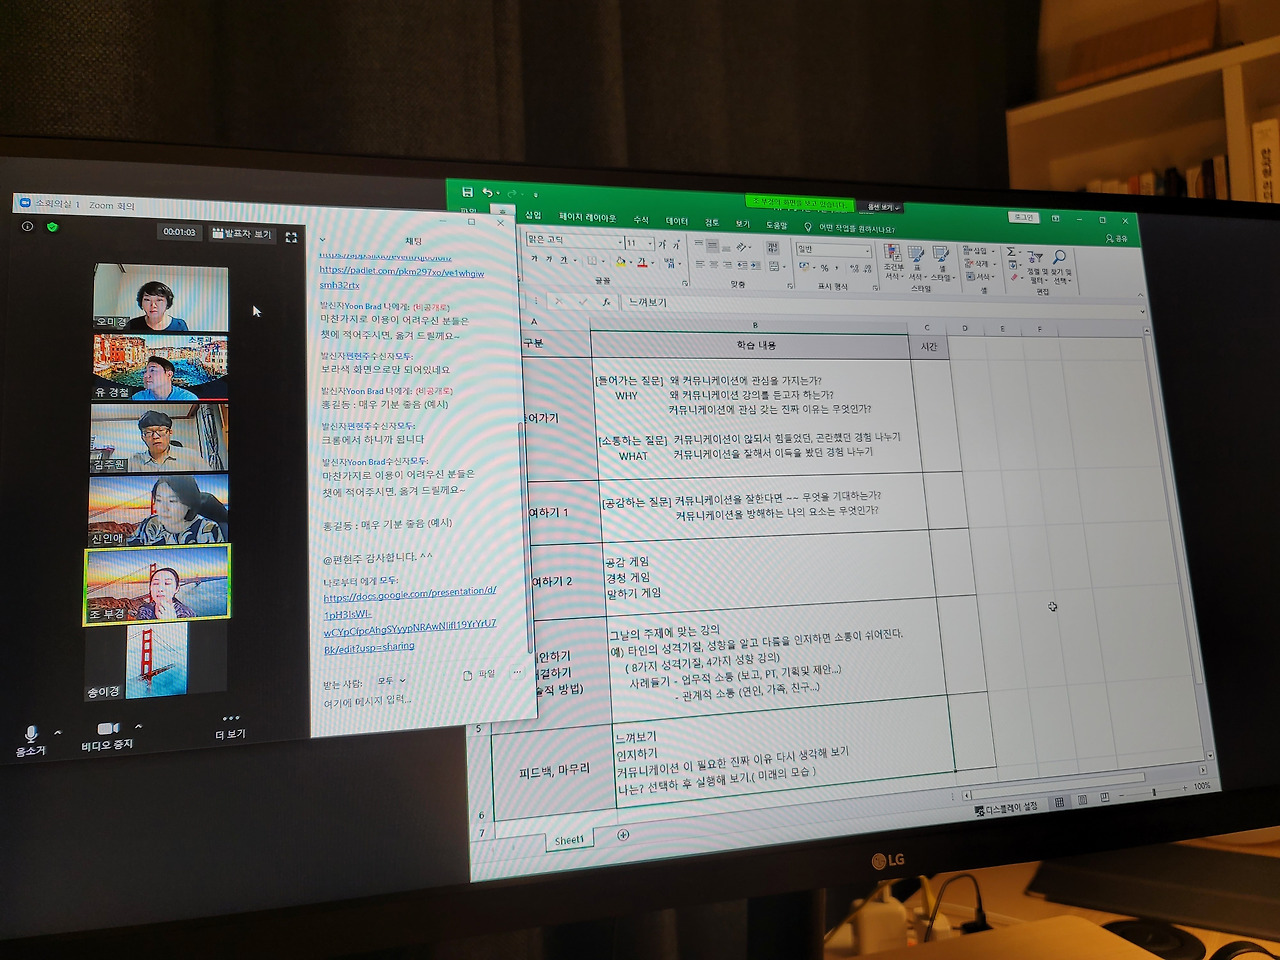Select the Sheet1 tab
Image resolution: width=1280 pixels, height=960 pixels.
[568, 840]
